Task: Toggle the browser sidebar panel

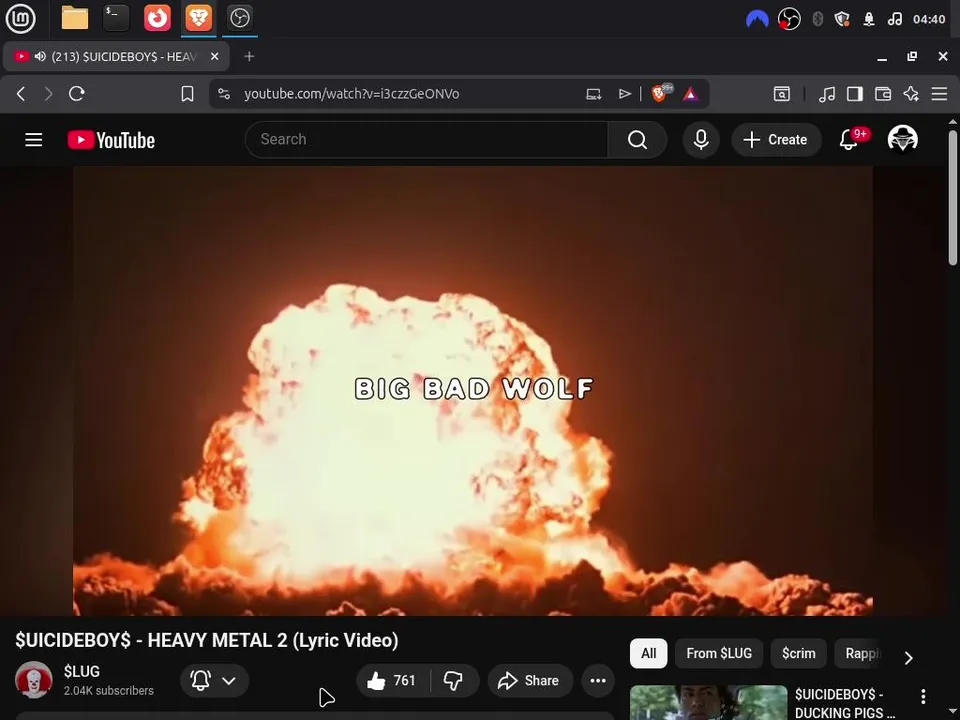Action: [855, 94]
